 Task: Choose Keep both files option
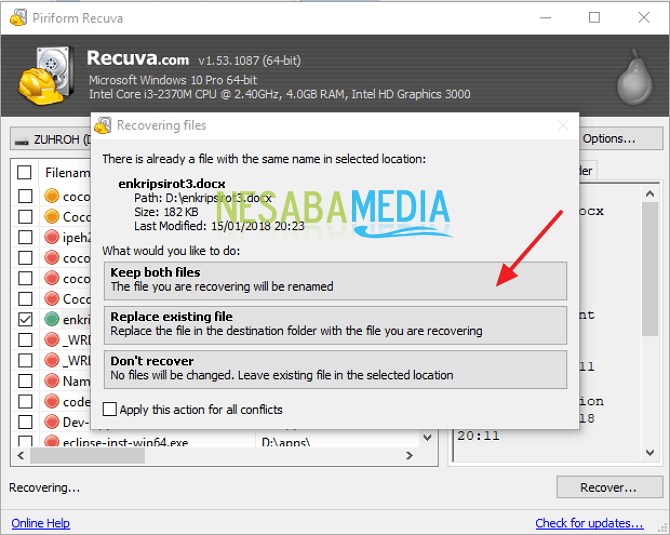(335, 281)
